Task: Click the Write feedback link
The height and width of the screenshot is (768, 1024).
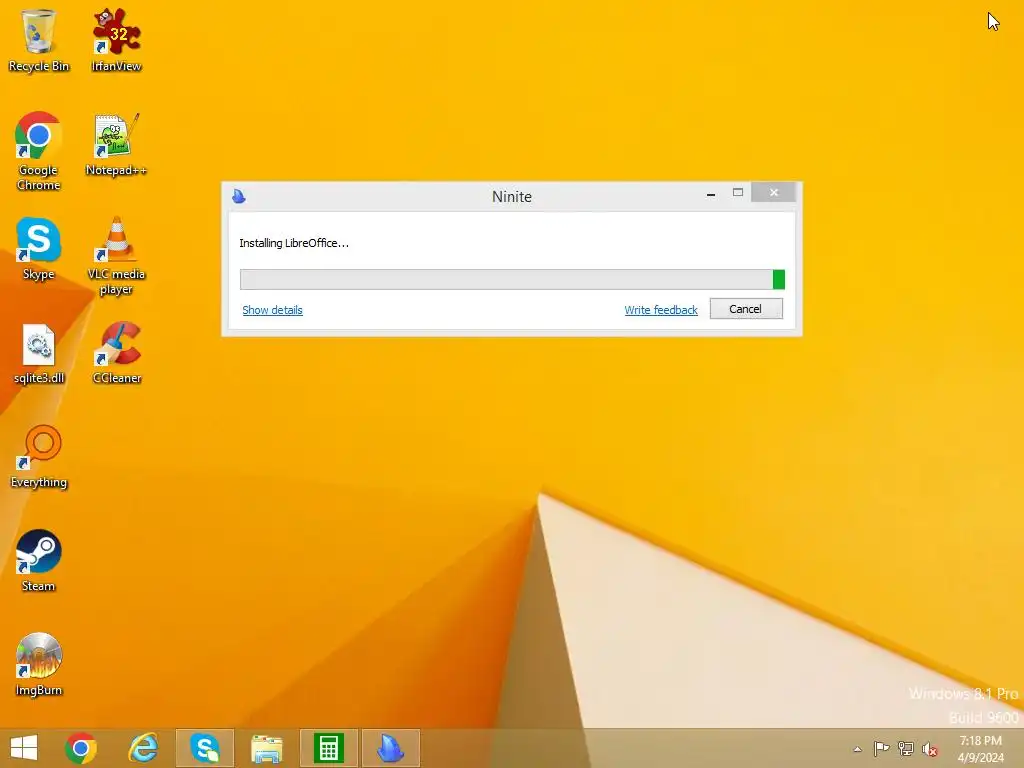Action: (x=661, y=310)
